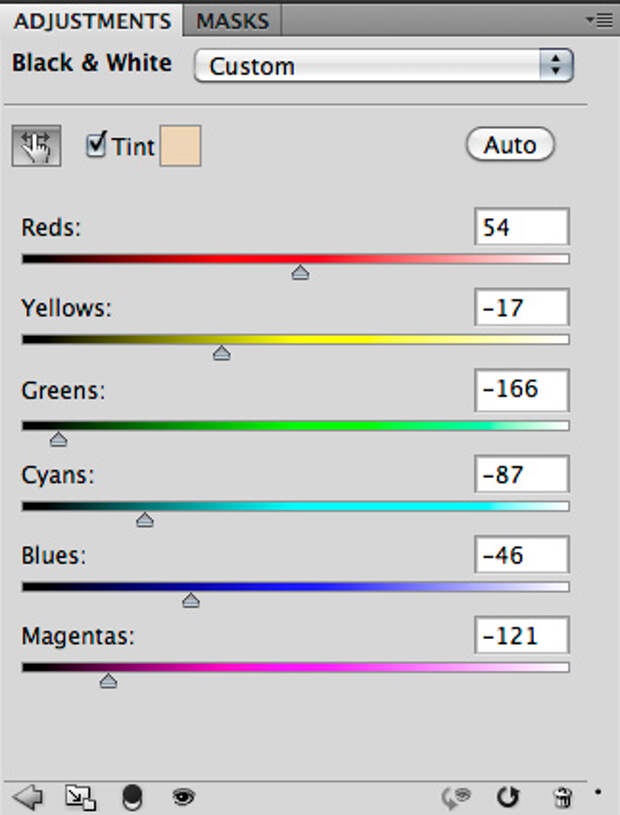620x815 pixels.
Task: Click the Magentas slider handle
Action: 108,681
